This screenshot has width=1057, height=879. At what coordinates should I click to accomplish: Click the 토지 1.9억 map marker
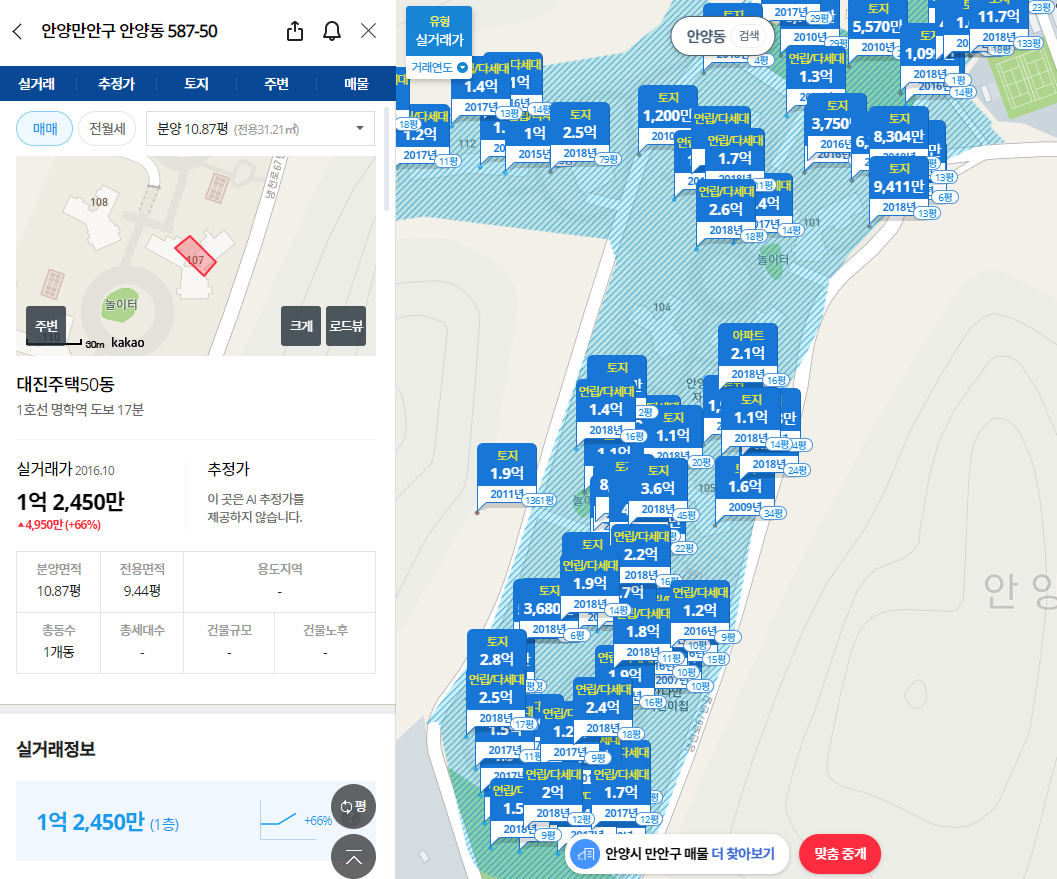click(507, 465)
